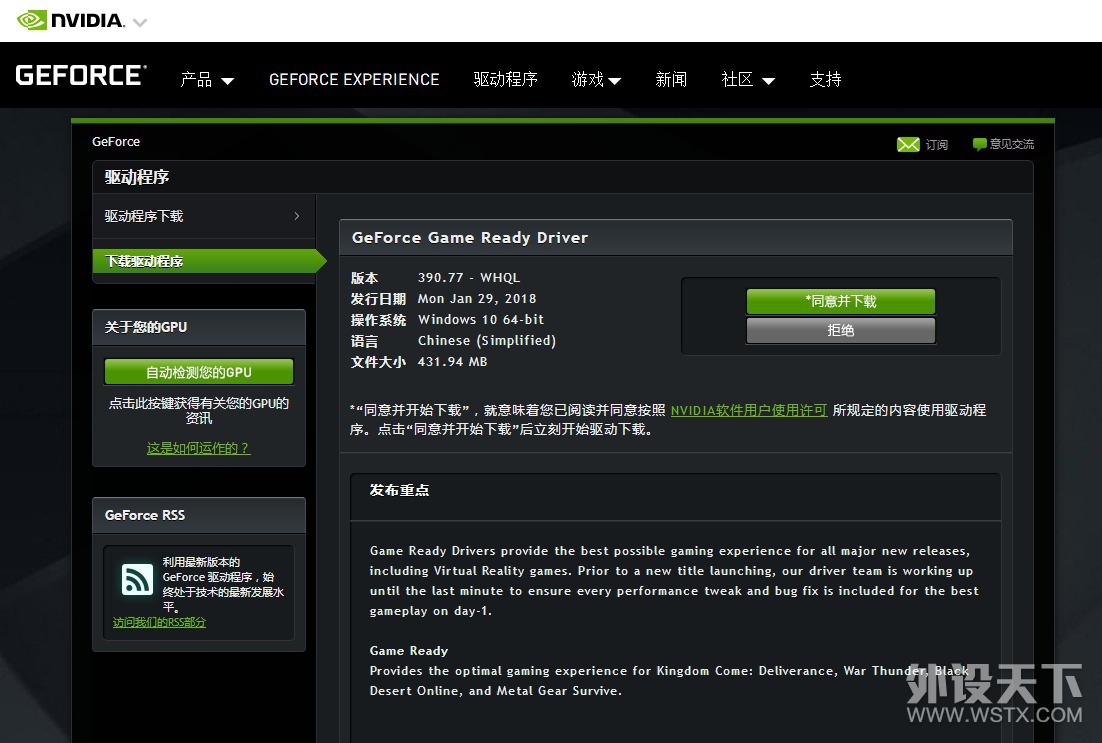The image size is (1102, 743).
Task: Click the gray 拒绝 button
Action: (841, 330)
